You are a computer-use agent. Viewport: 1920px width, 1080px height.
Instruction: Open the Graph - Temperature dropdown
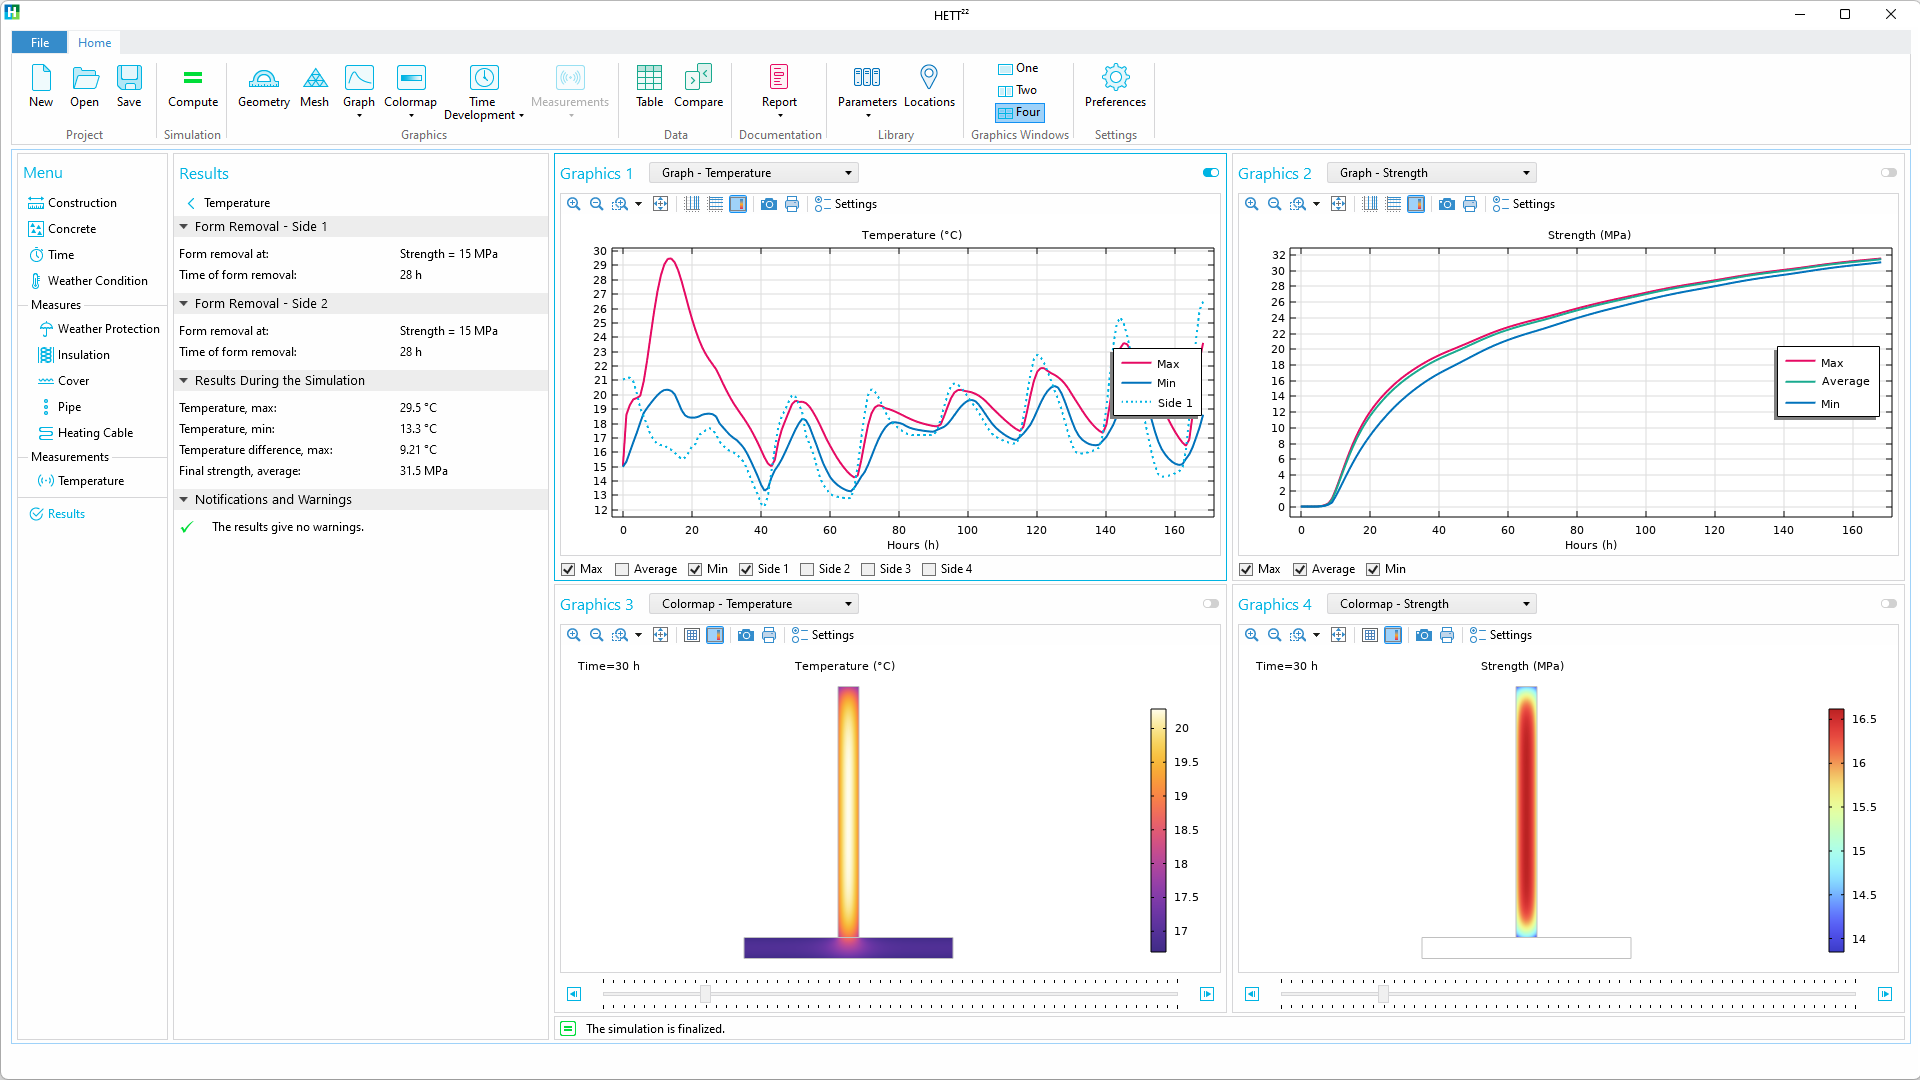click(754, 173)
